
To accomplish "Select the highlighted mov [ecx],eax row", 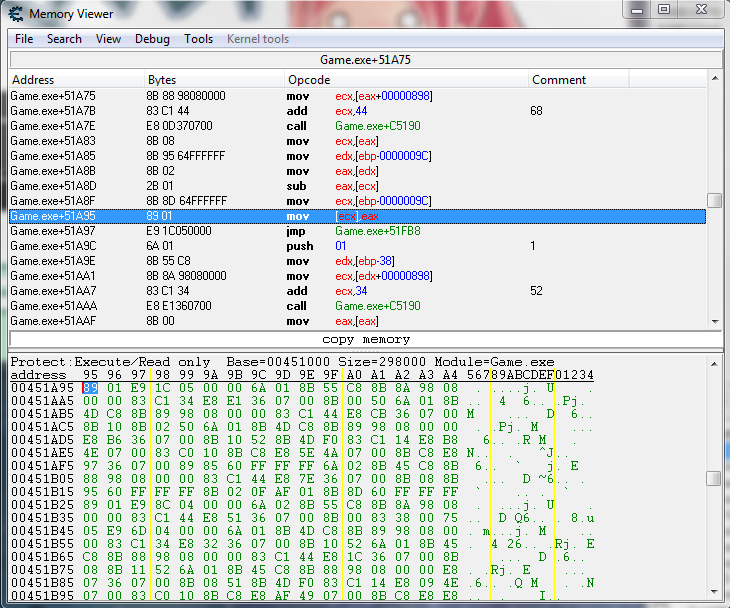I will [x=356, y=216].
